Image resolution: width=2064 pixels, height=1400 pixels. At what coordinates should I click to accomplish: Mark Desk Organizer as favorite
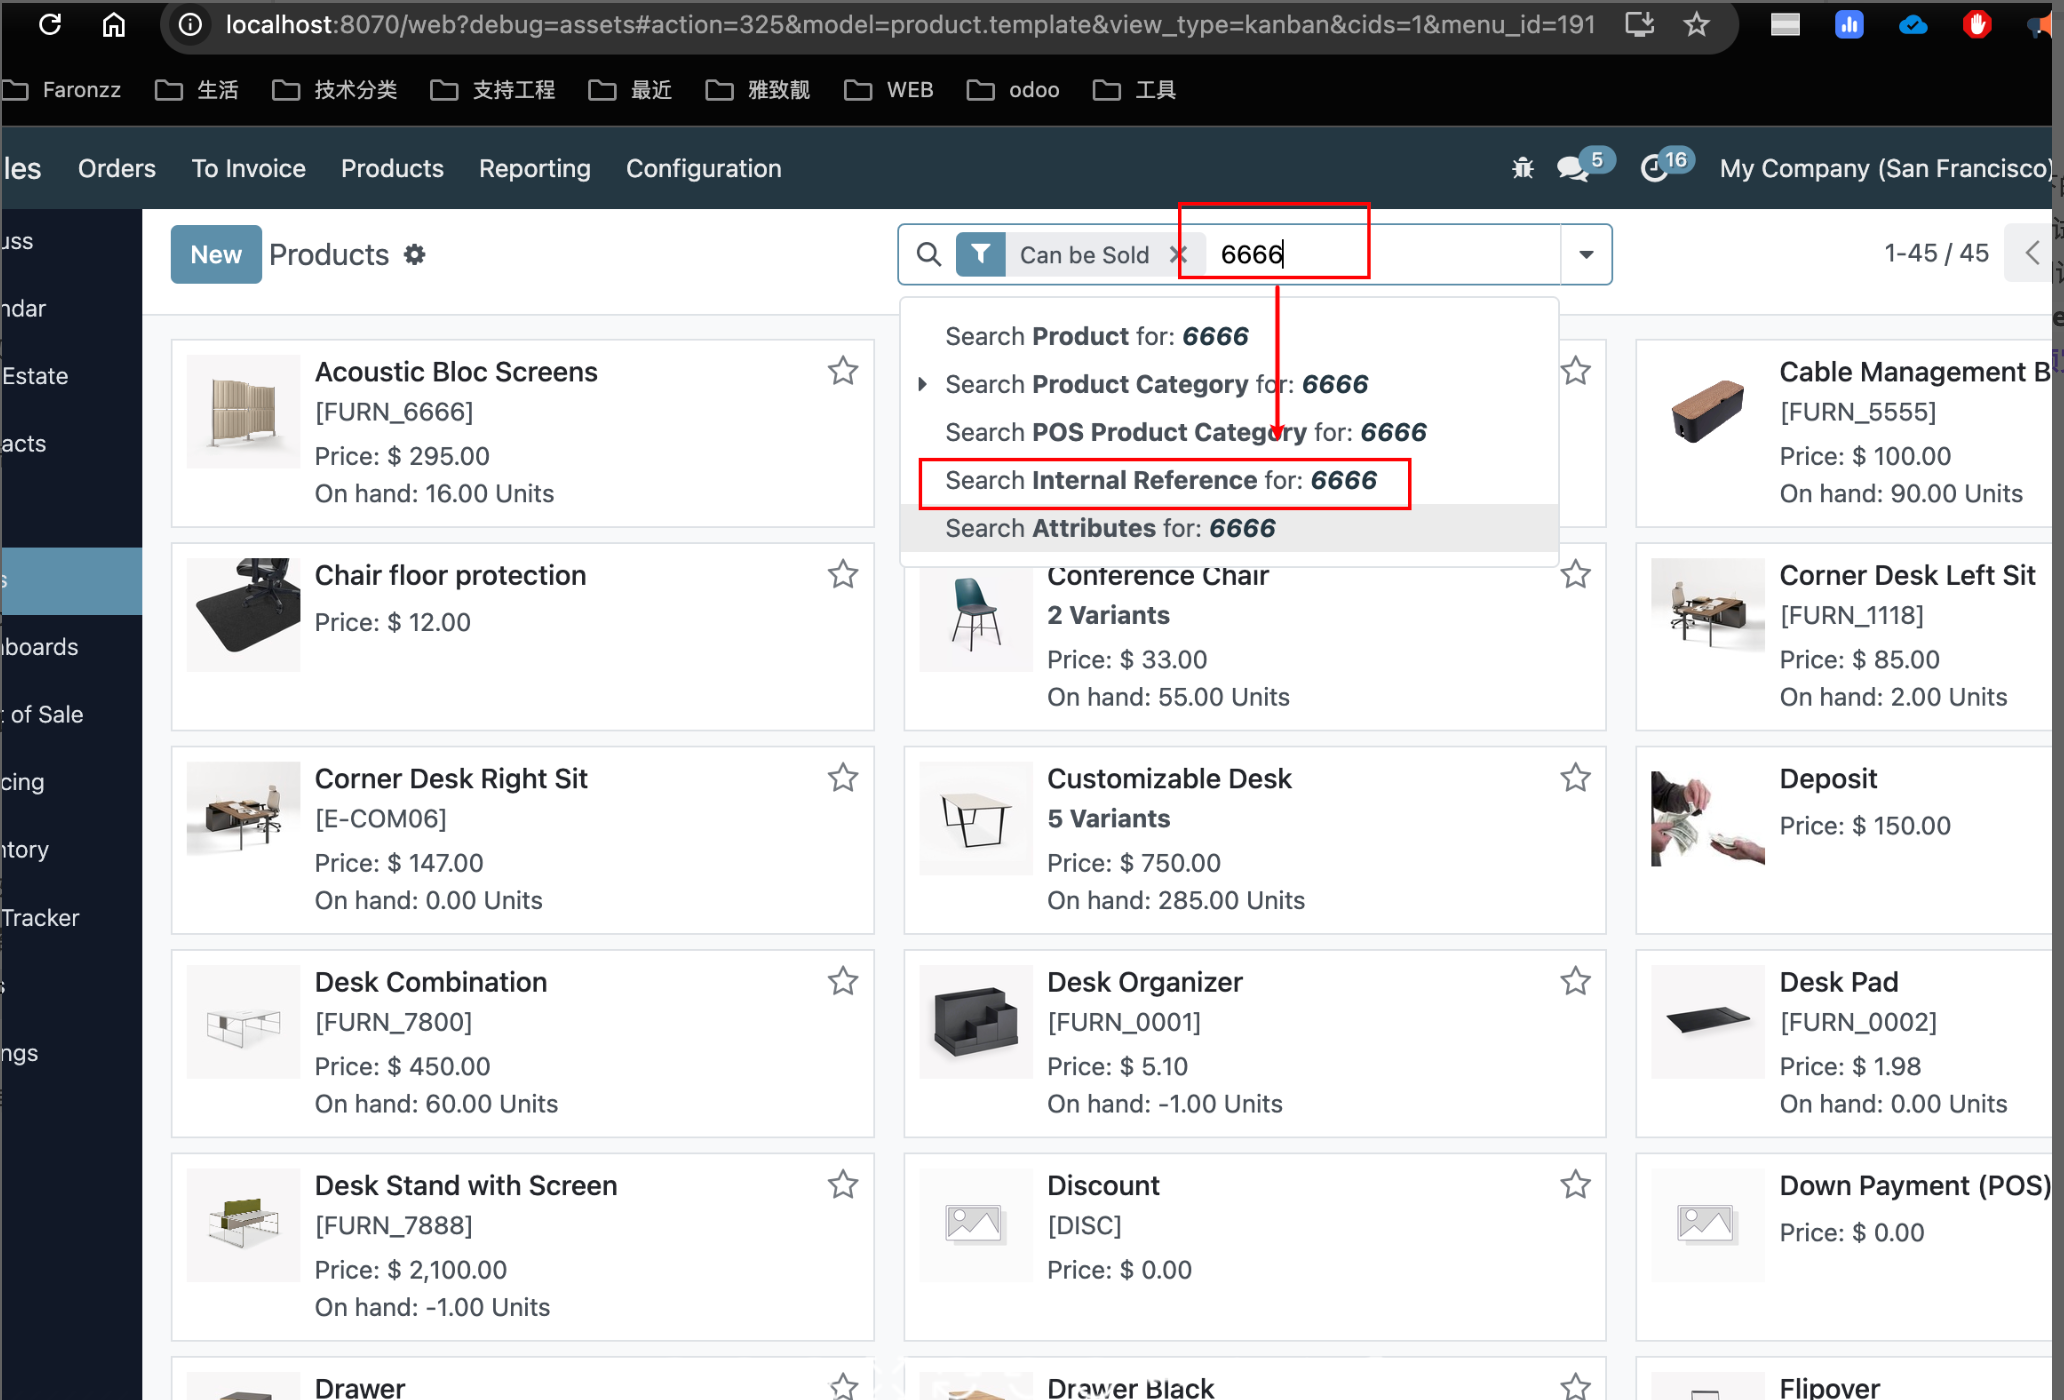click(x=1575, y=981)
